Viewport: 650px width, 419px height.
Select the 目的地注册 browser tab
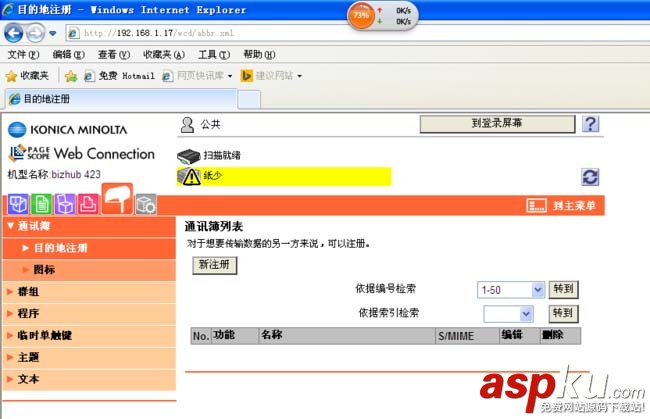point(121,99)
